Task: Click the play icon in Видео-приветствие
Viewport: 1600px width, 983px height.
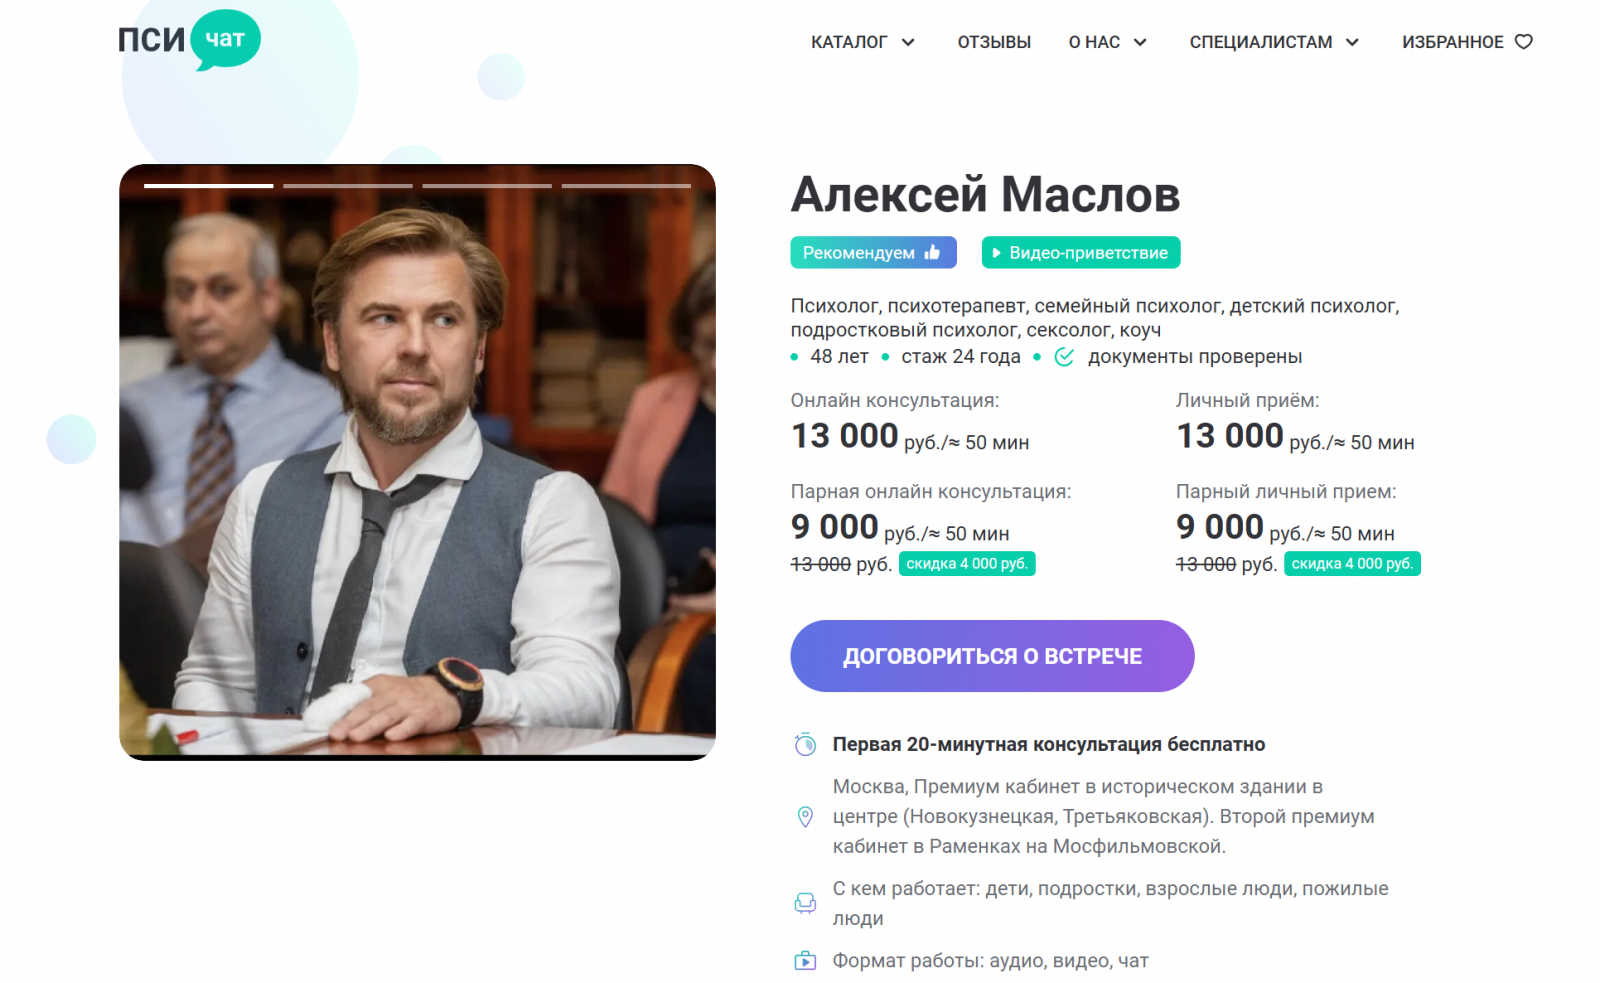Action: 996,253
